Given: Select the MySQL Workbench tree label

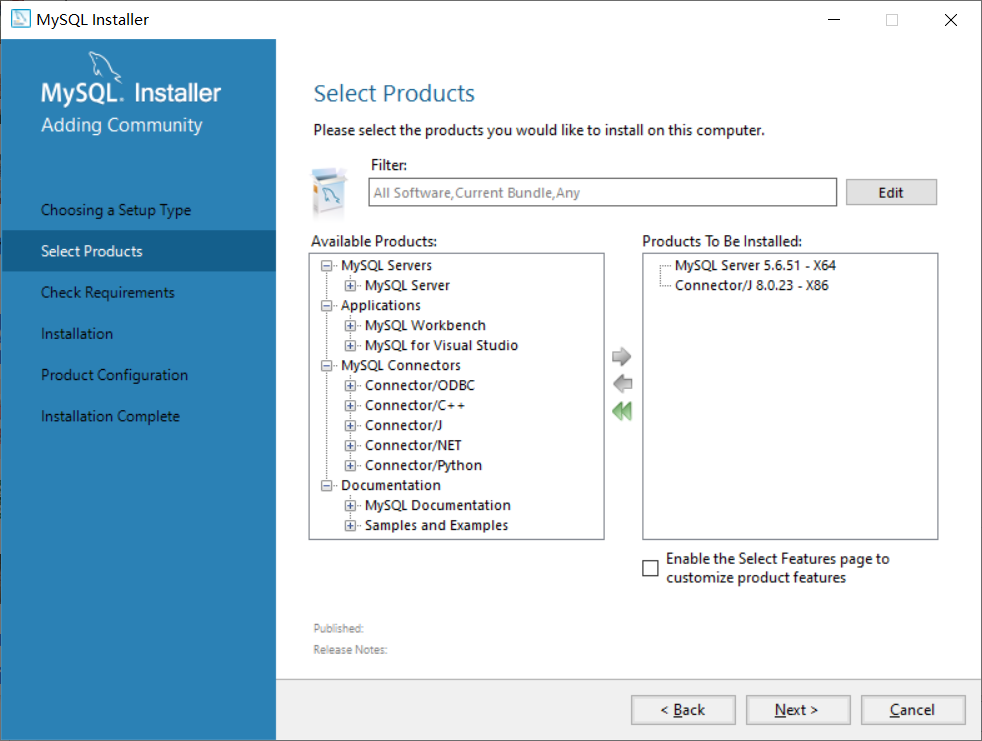Looking at the screenshot, I should tap(425, 326).
